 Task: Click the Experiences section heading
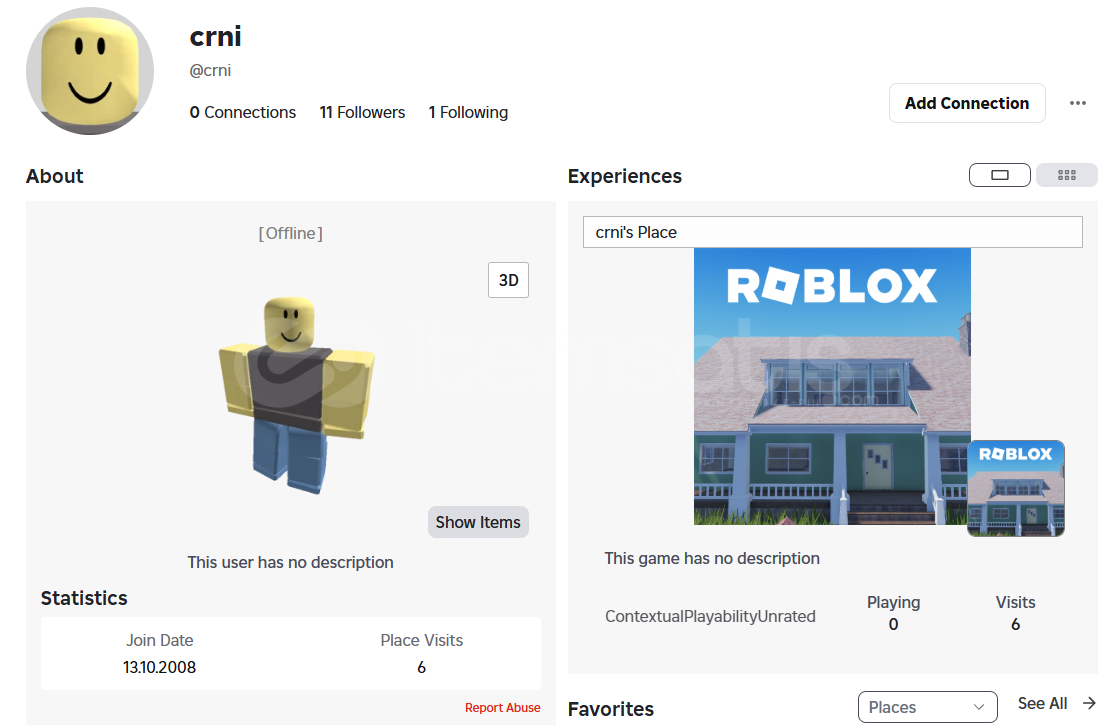click(x=624, y=176)
